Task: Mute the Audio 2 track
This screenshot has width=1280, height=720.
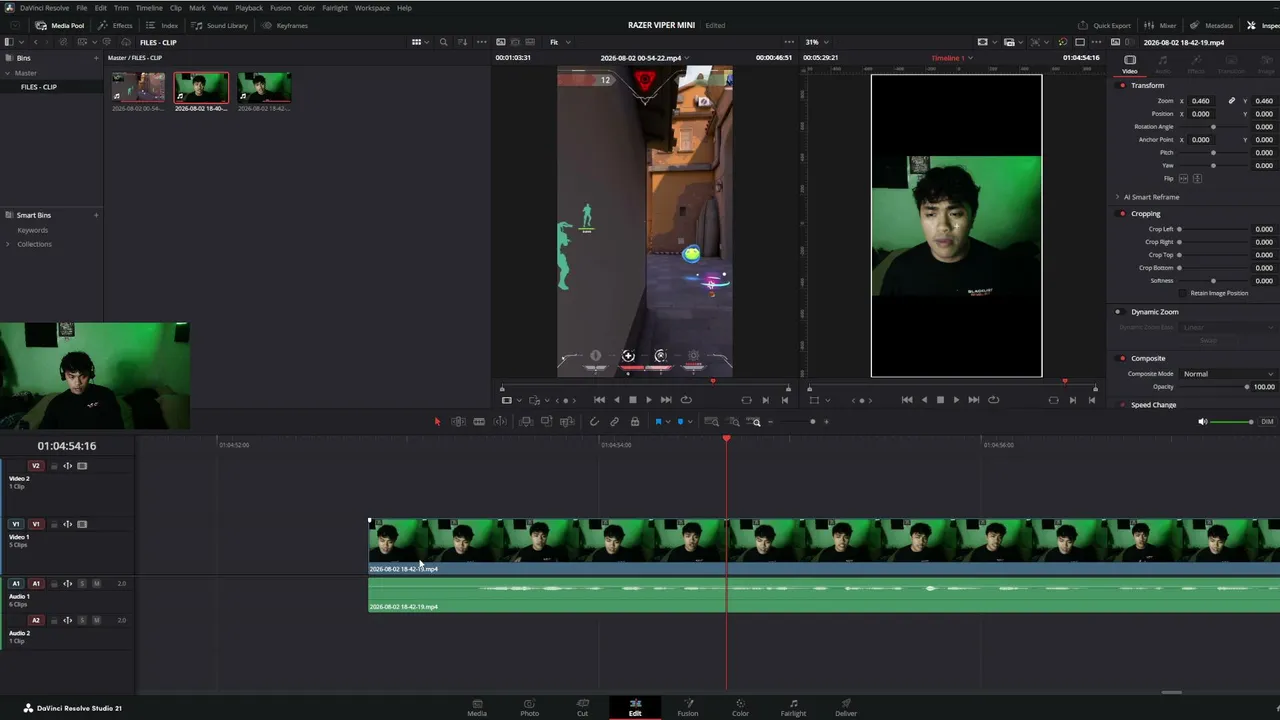Action: coord(97,620)
